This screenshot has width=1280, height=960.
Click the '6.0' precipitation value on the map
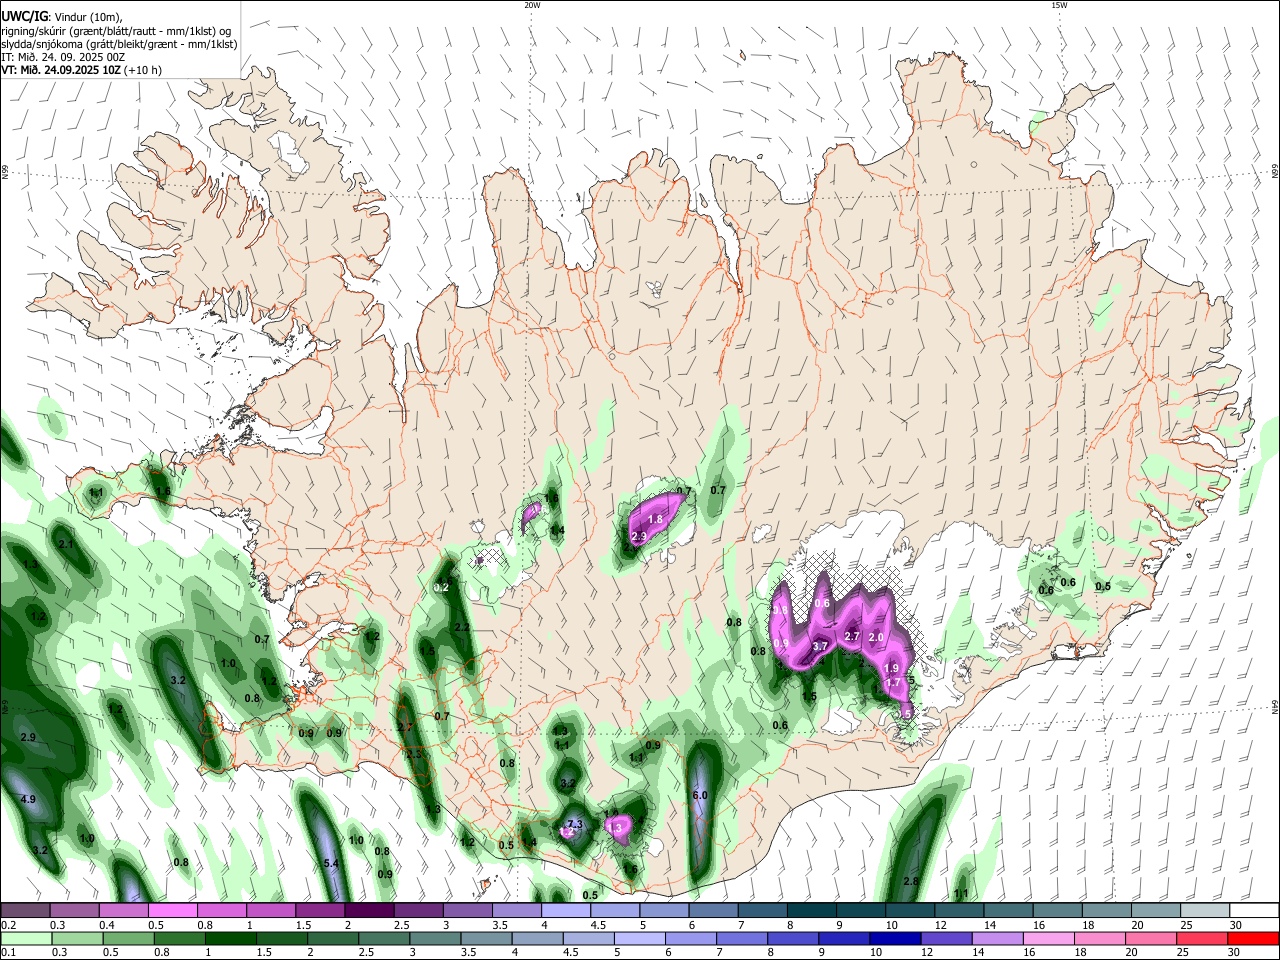pos(700,795)
